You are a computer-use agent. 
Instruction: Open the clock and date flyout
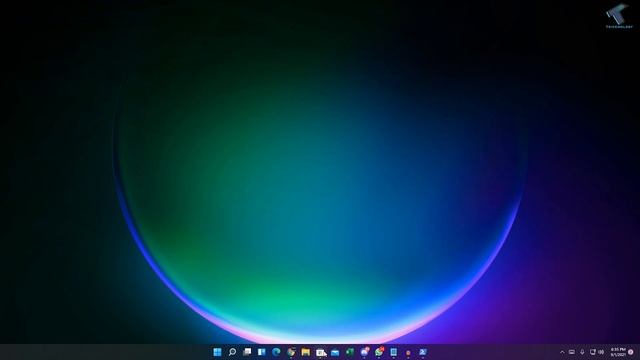[618, 352]
